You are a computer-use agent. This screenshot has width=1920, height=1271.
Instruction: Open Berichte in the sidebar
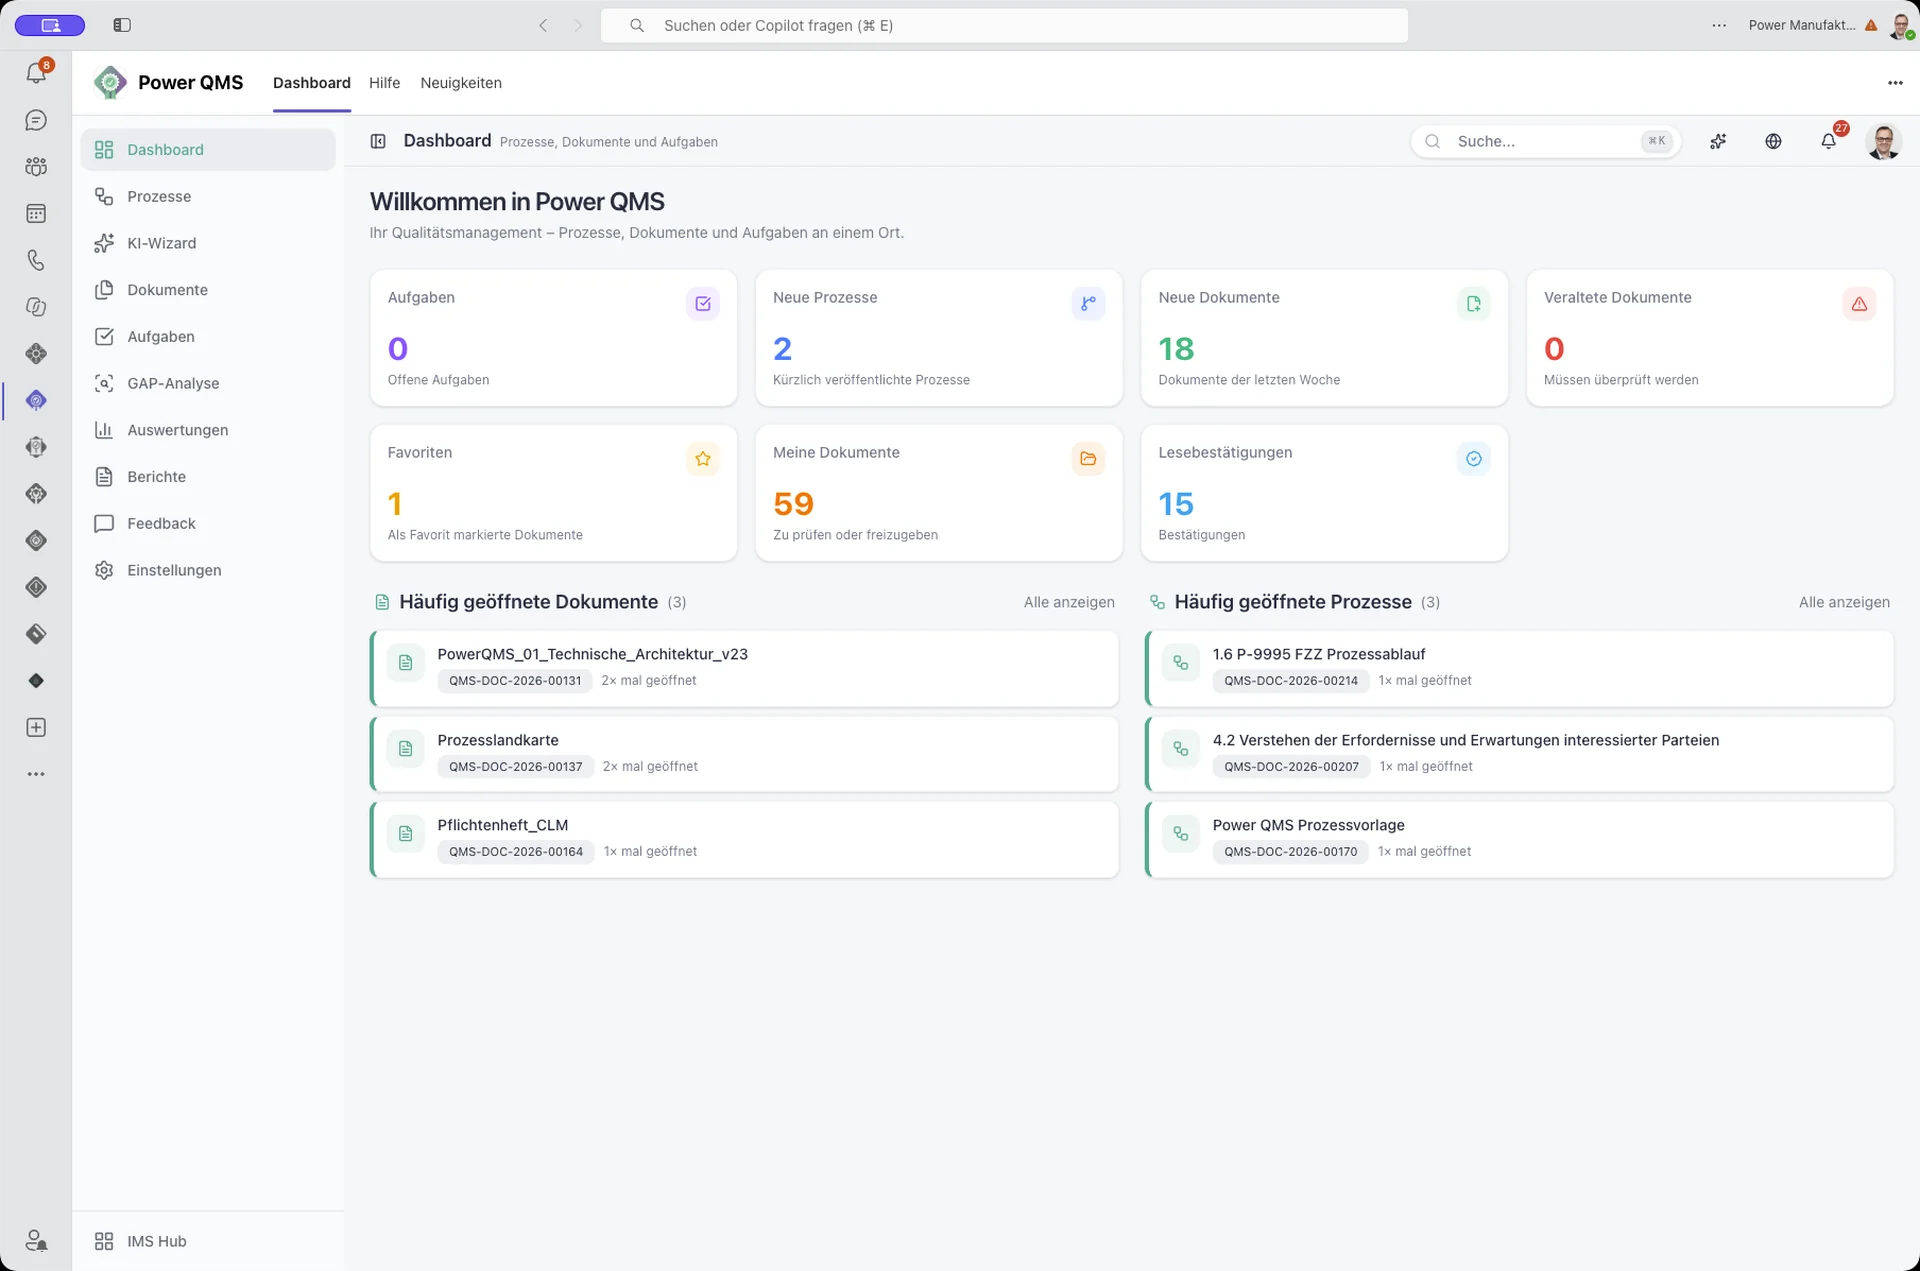(x=208, y=476)
